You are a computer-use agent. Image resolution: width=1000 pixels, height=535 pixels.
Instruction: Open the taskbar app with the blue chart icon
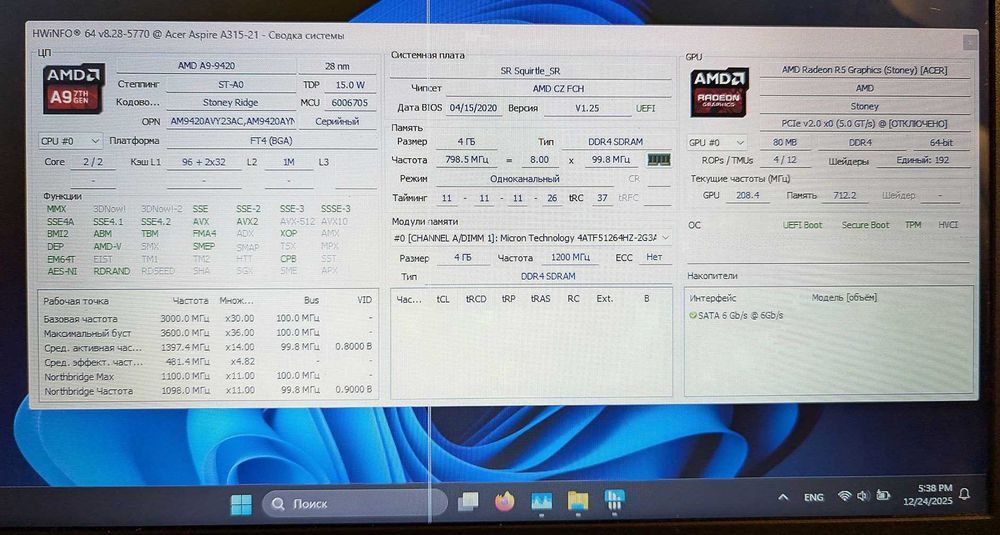click(541, 501)
